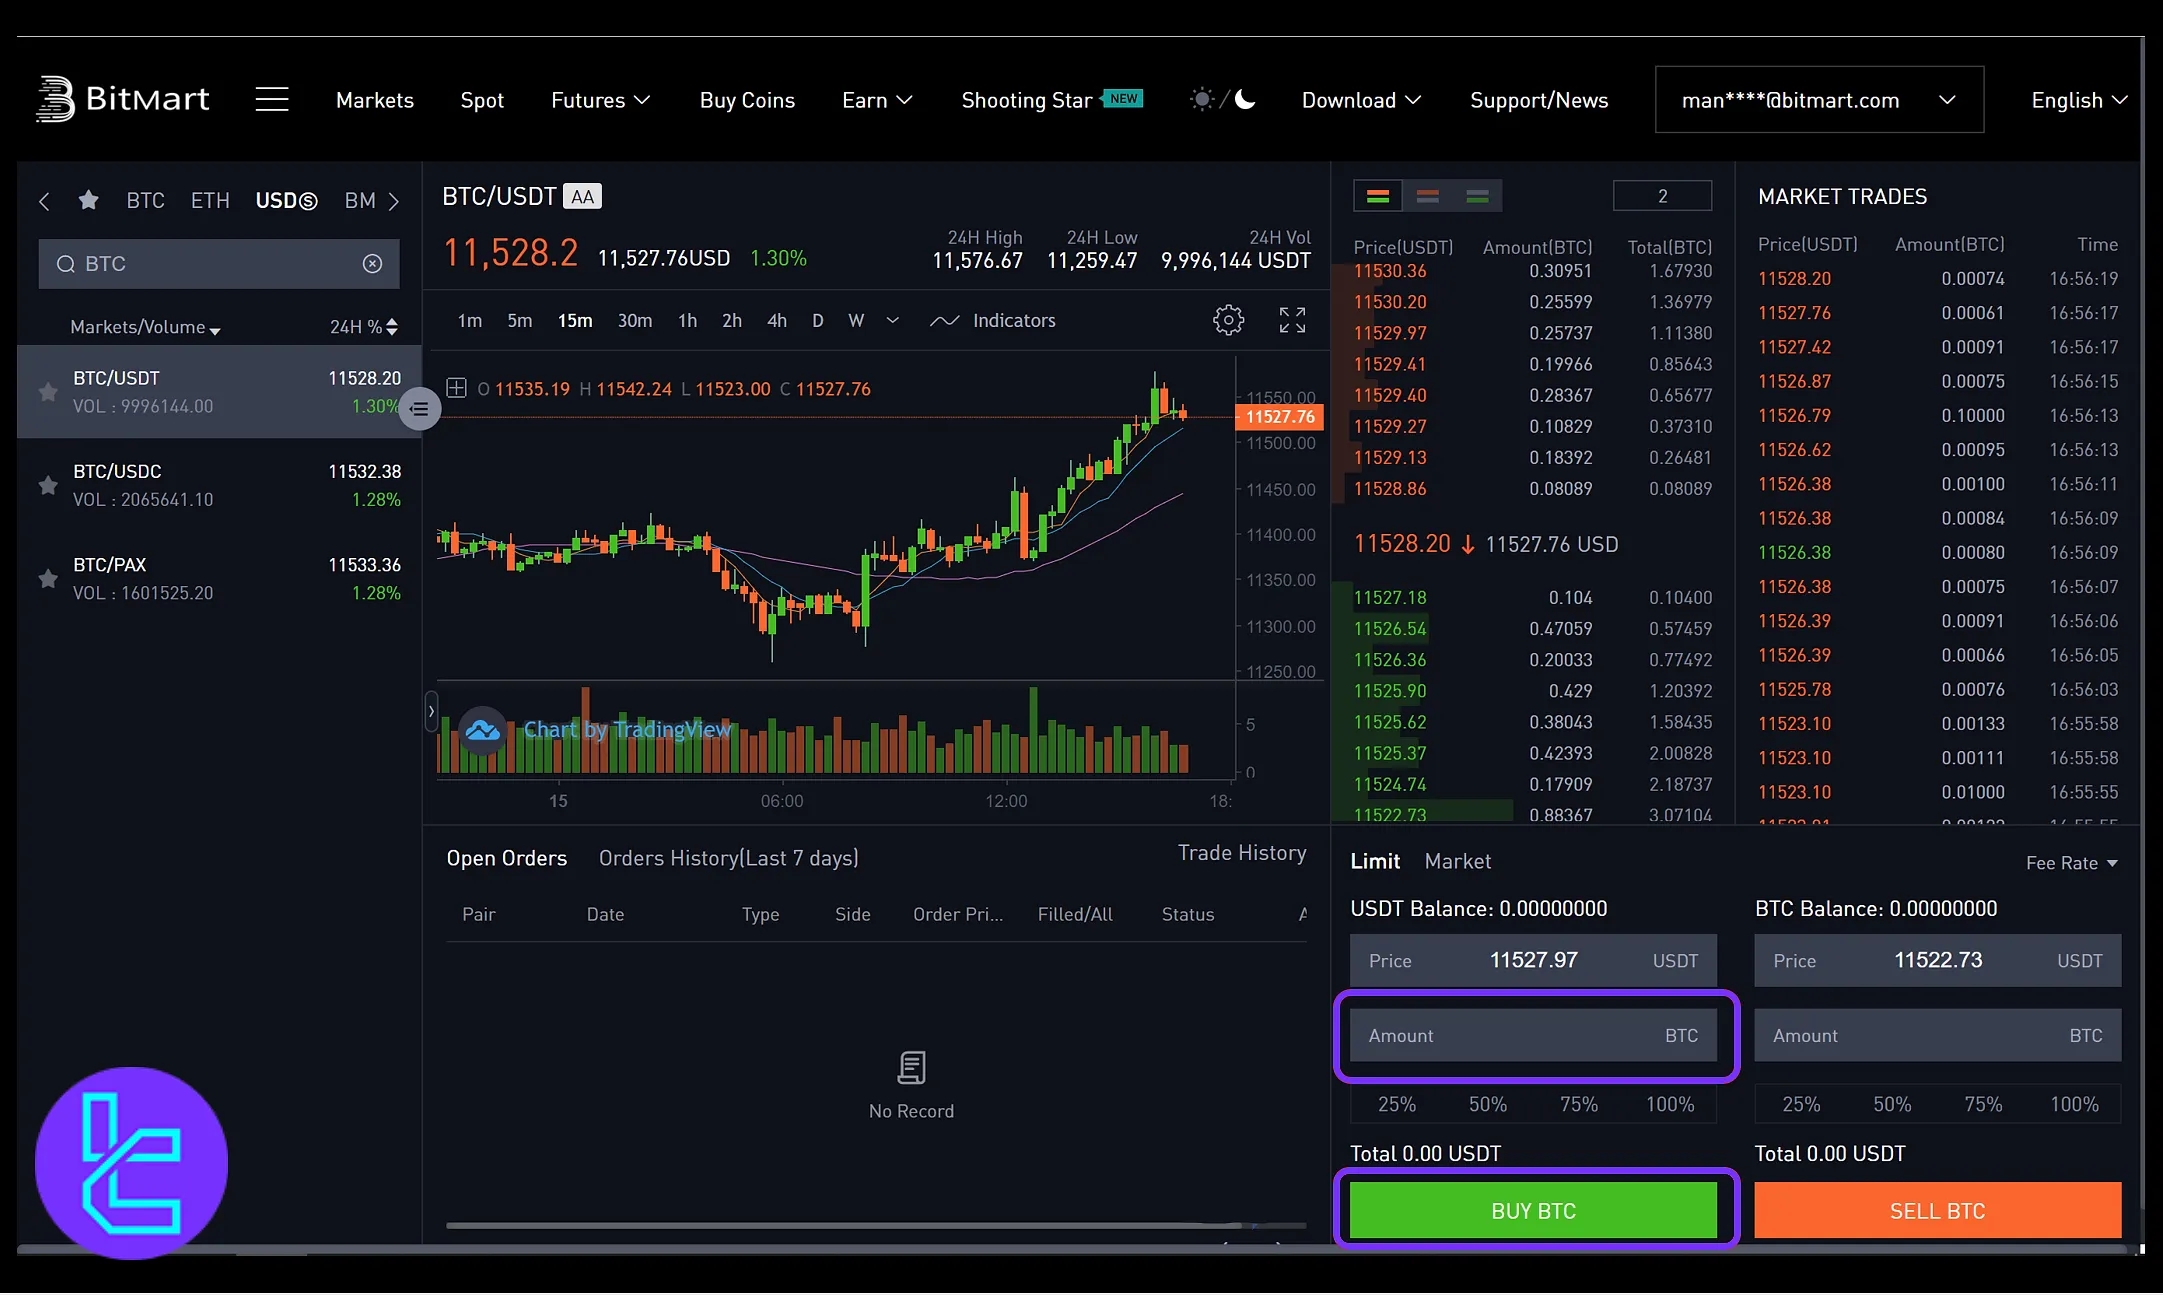
Task: Click SELL BTC button
Action: point(1937,1211)
